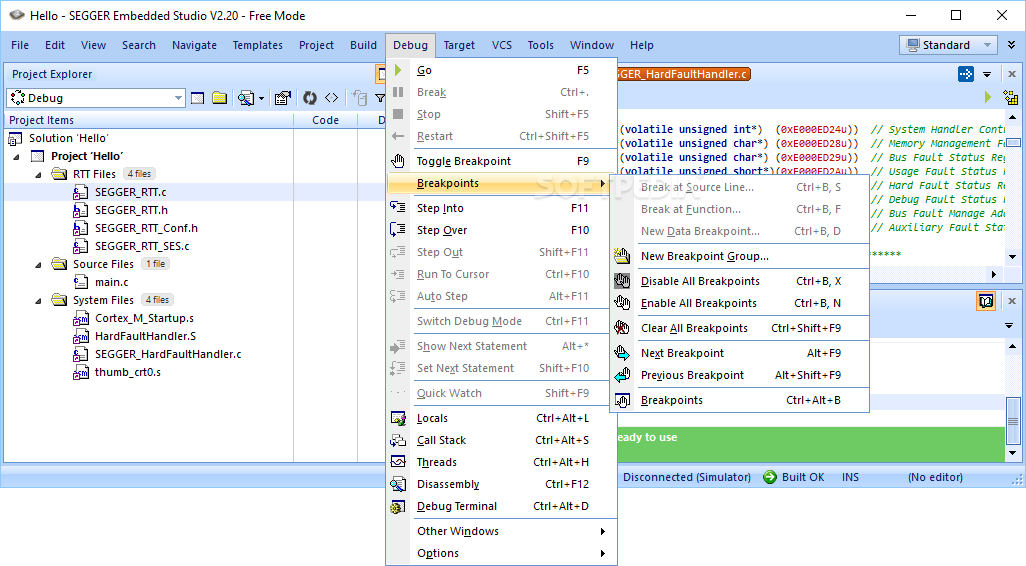Click the Threads icon
Screen dimensions: 1026x566
398,462
